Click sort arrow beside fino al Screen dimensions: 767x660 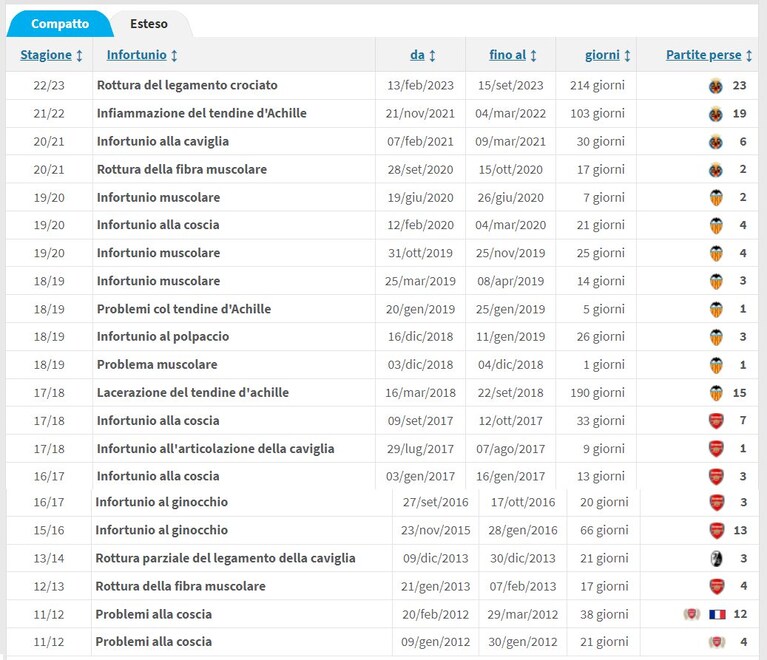pos(534,55)
